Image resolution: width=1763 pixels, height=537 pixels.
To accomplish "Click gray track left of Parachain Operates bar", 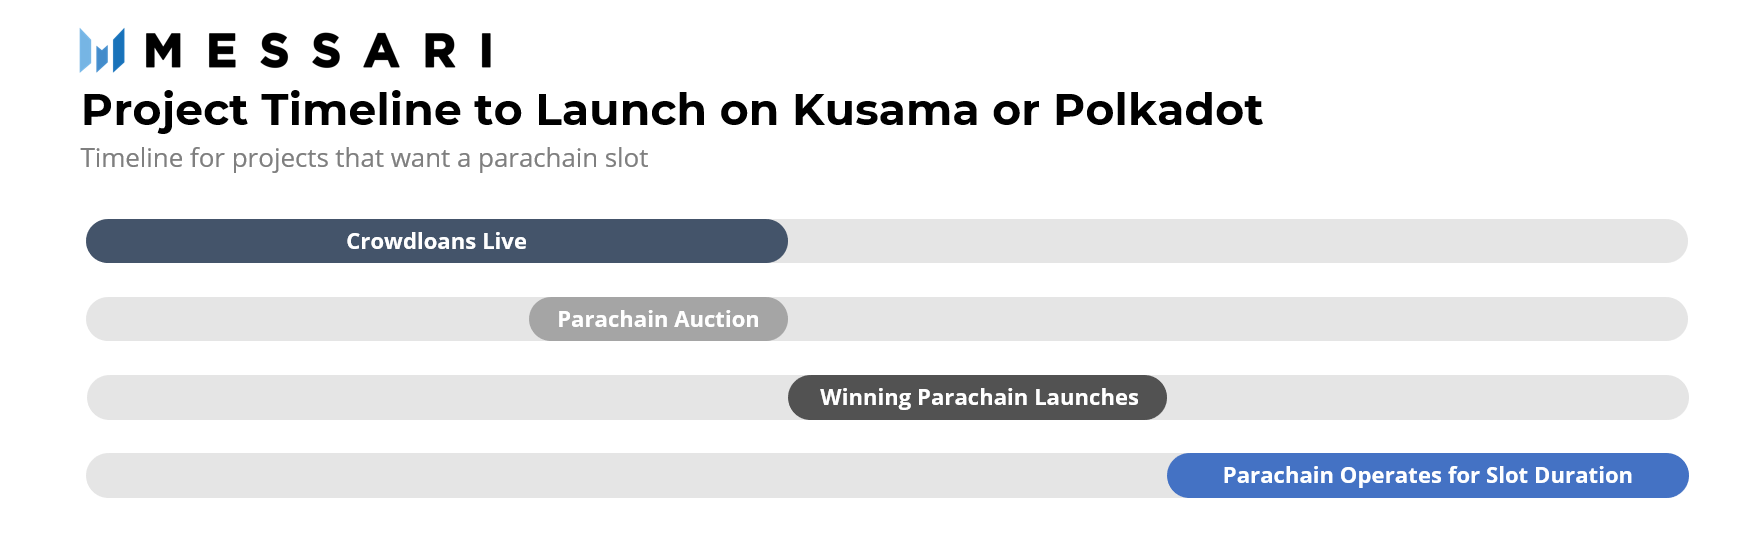I will 627,475.
